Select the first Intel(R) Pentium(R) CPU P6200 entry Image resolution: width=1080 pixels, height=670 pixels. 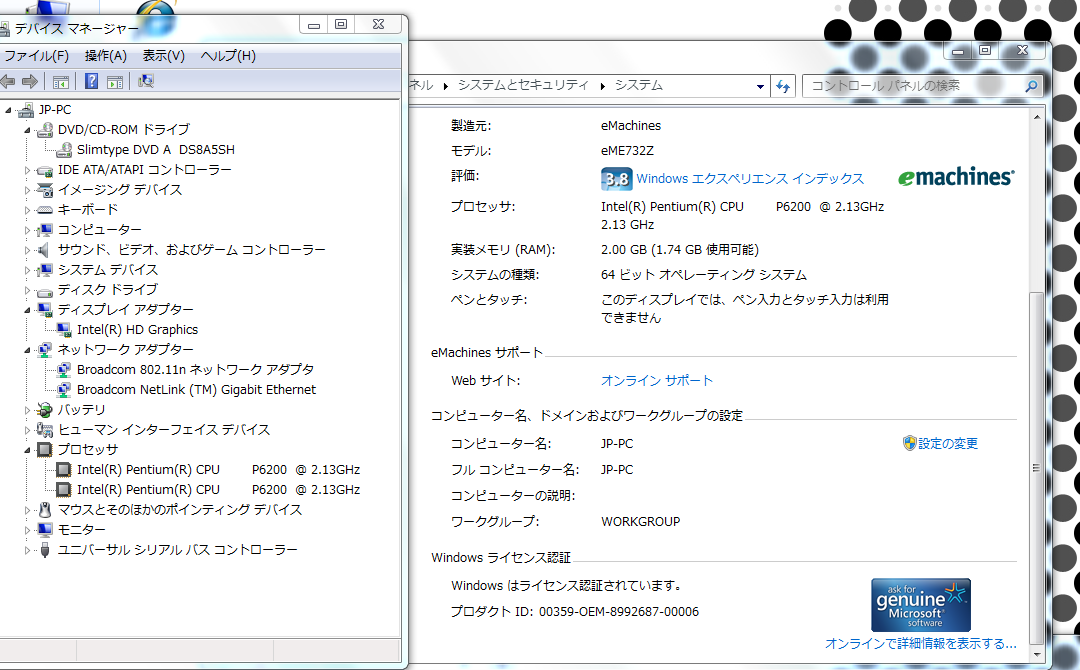point(218,470)
